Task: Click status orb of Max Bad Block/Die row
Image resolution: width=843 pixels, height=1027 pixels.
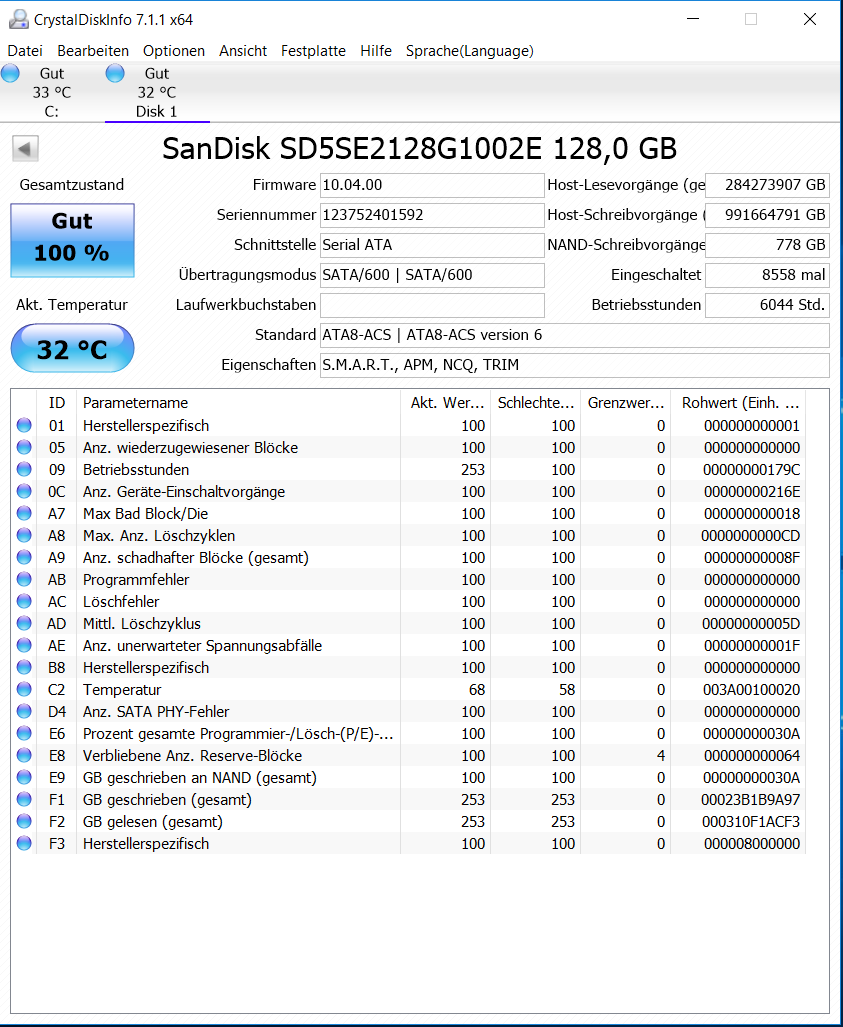Action: coord(24,514)
